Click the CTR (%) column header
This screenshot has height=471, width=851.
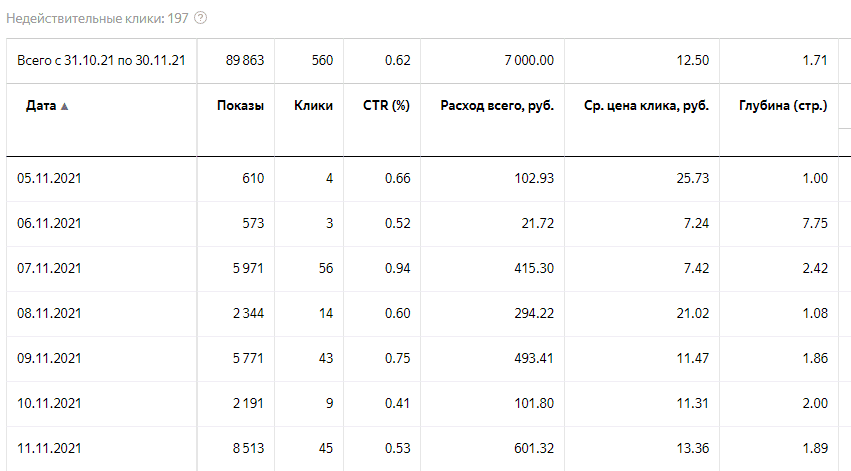386,106
